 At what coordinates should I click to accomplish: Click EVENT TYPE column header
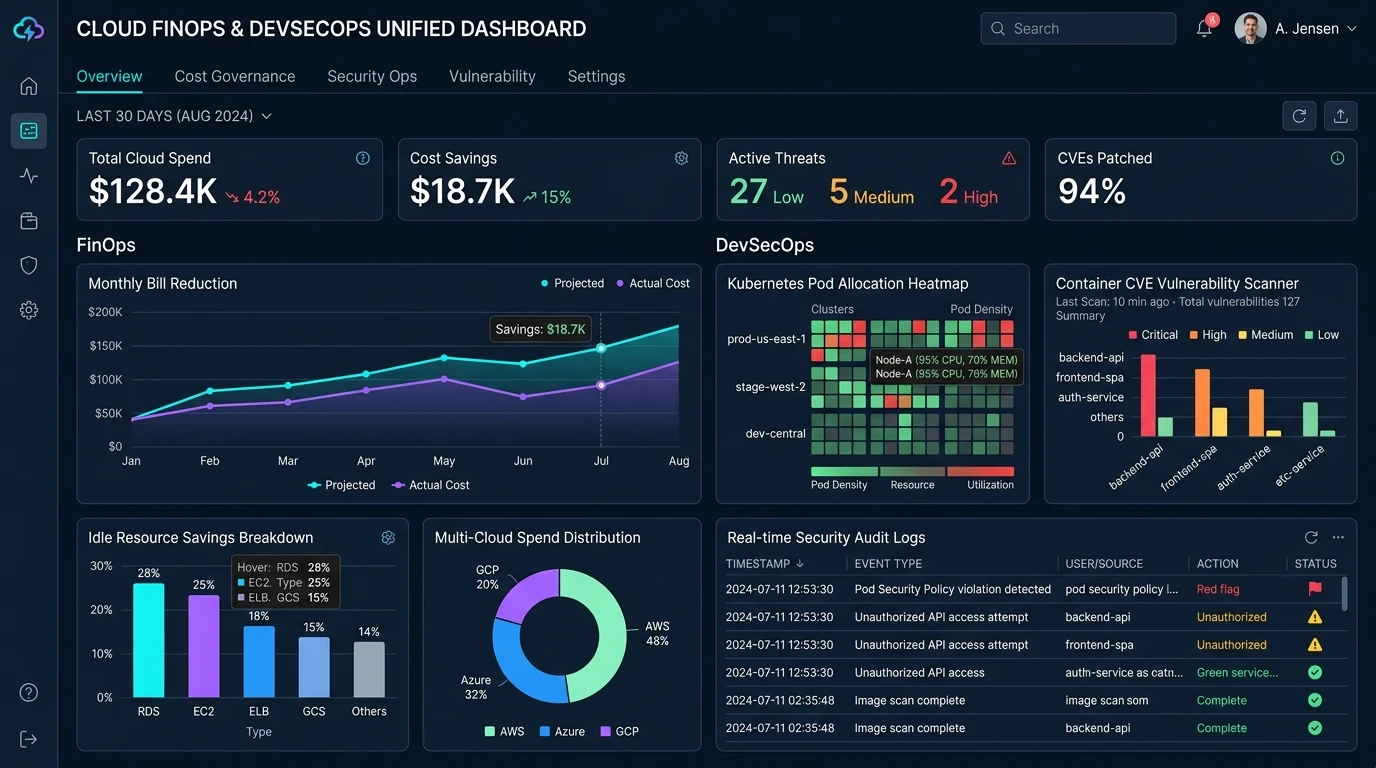[x=888, y=564]
